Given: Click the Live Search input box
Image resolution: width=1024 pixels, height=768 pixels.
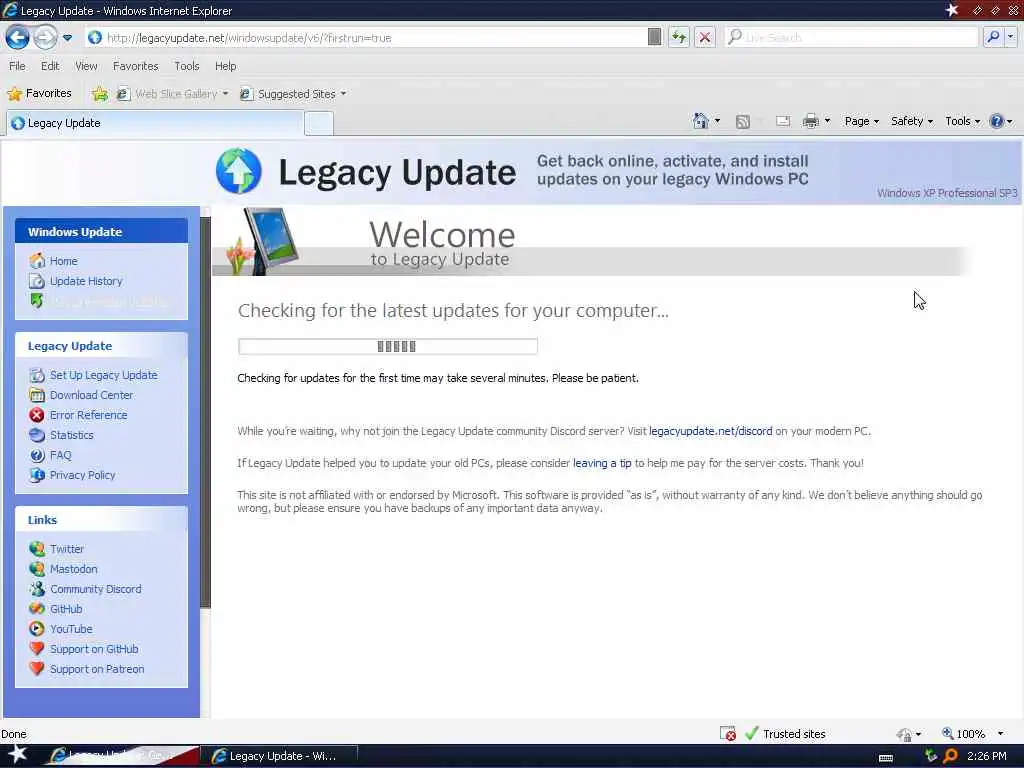Looking at the screenshot, I should (852, 38).
